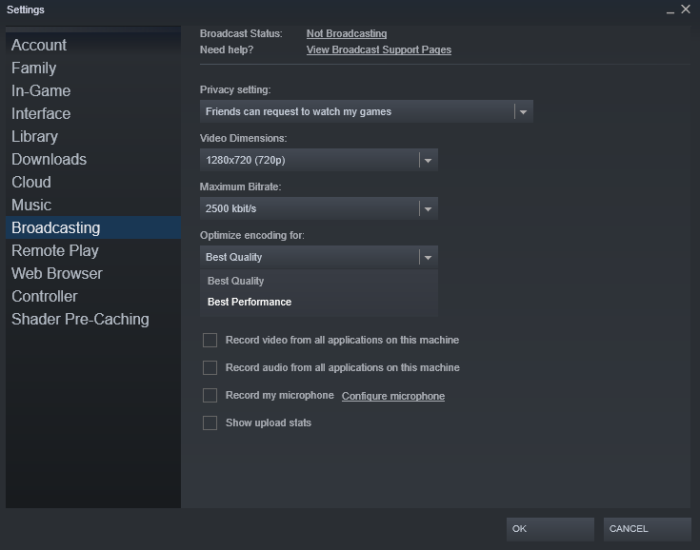
Task: Click the Privacy setting dropdown arrow
Action: point(523,112)
